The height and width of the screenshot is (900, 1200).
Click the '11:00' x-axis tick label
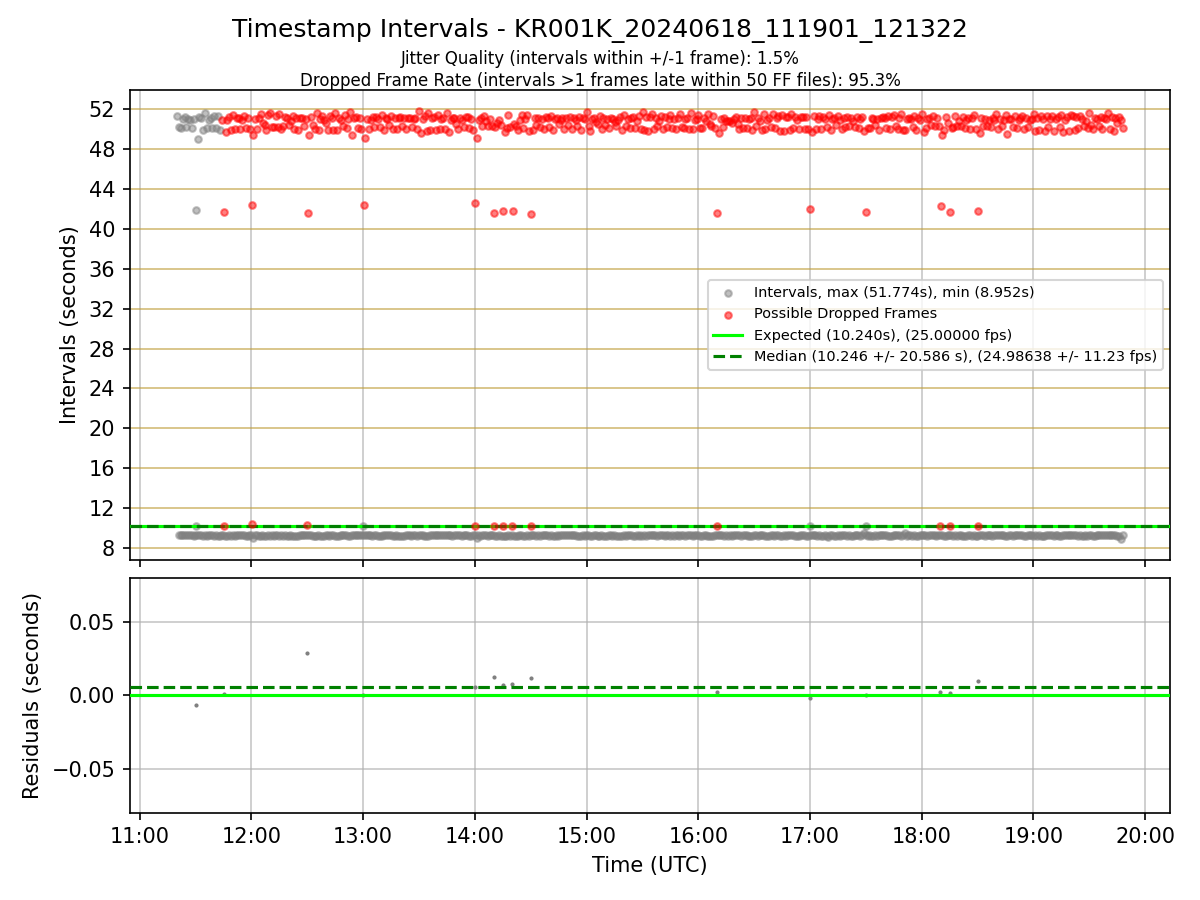[x=140, y=837]
